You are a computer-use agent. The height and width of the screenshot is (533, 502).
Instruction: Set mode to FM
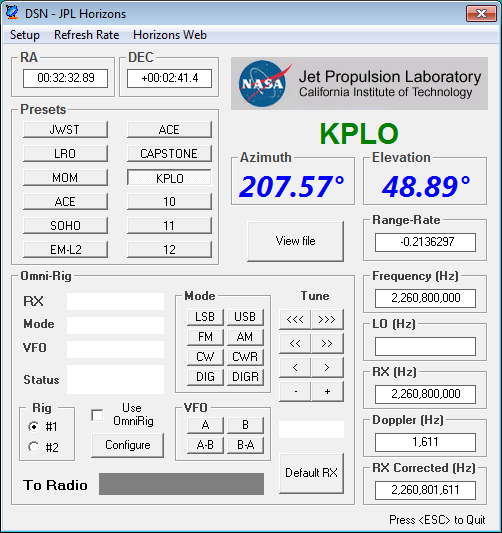205,337
